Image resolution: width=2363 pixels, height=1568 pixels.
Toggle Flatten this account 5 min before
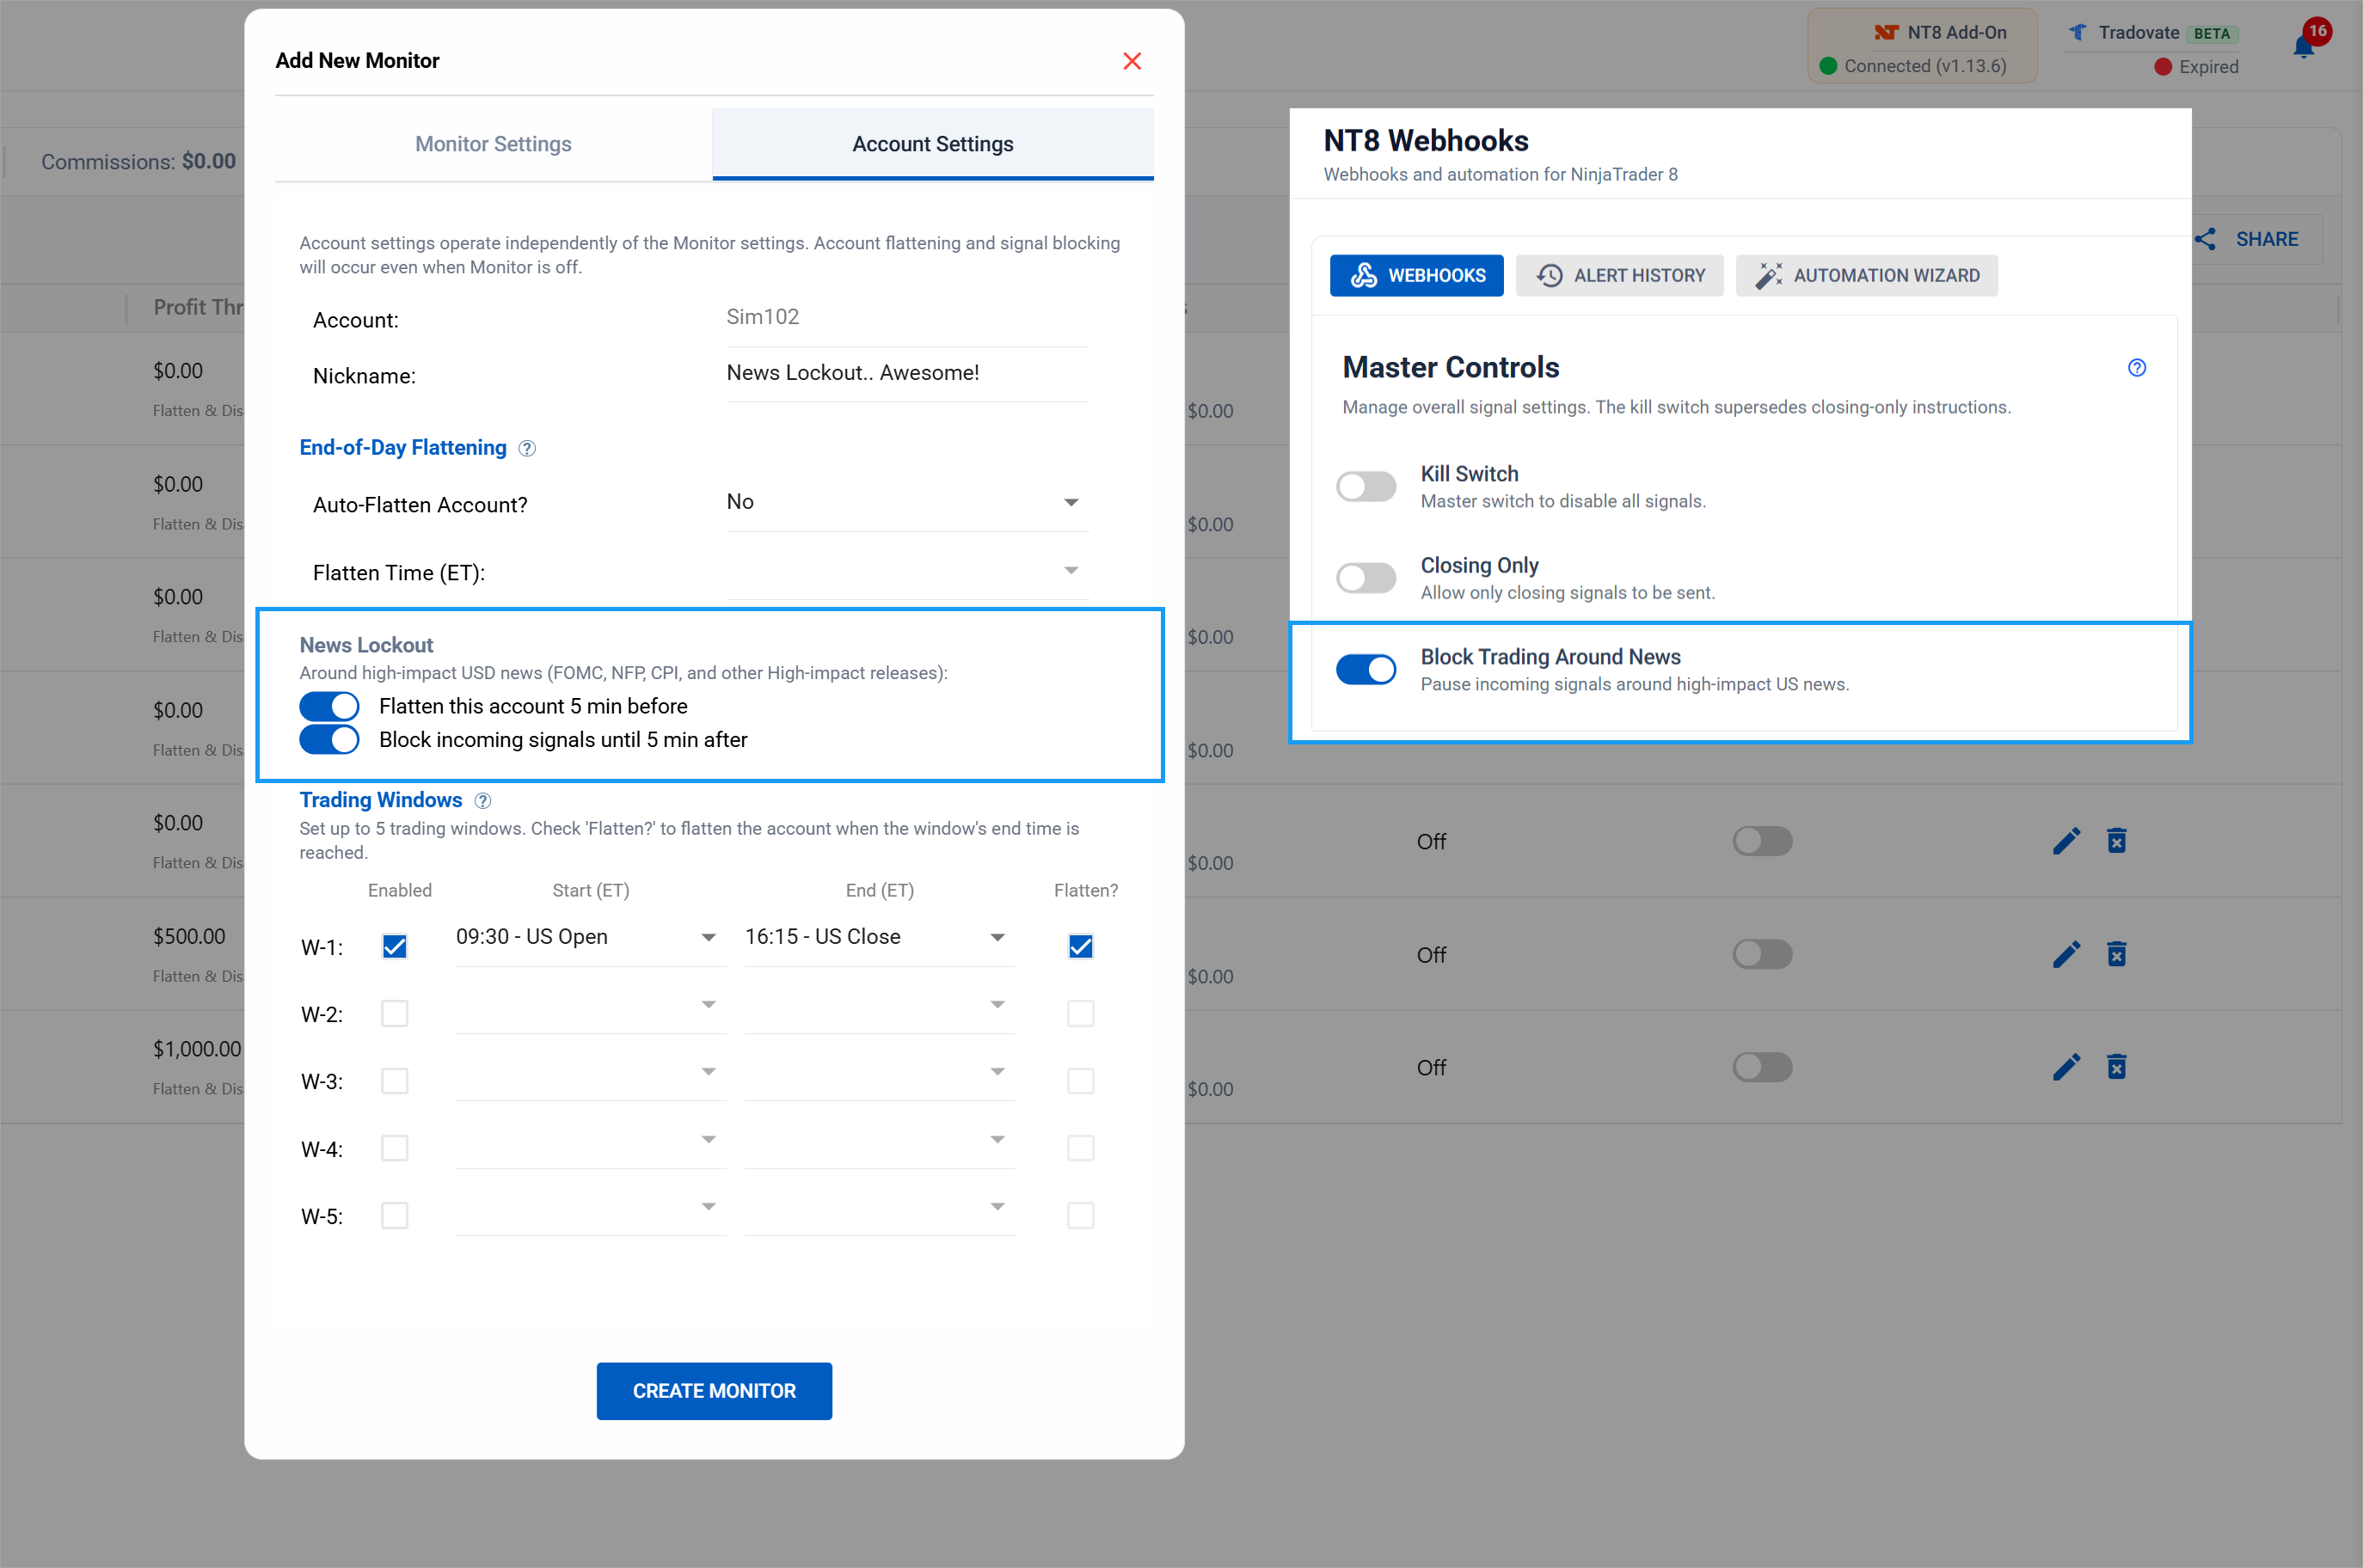tap(329, 706)
